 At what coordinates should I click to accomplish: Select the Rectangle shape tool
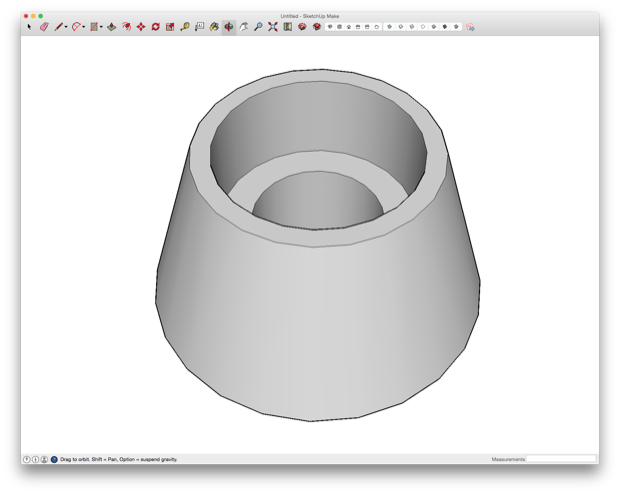tap(94, 27)
